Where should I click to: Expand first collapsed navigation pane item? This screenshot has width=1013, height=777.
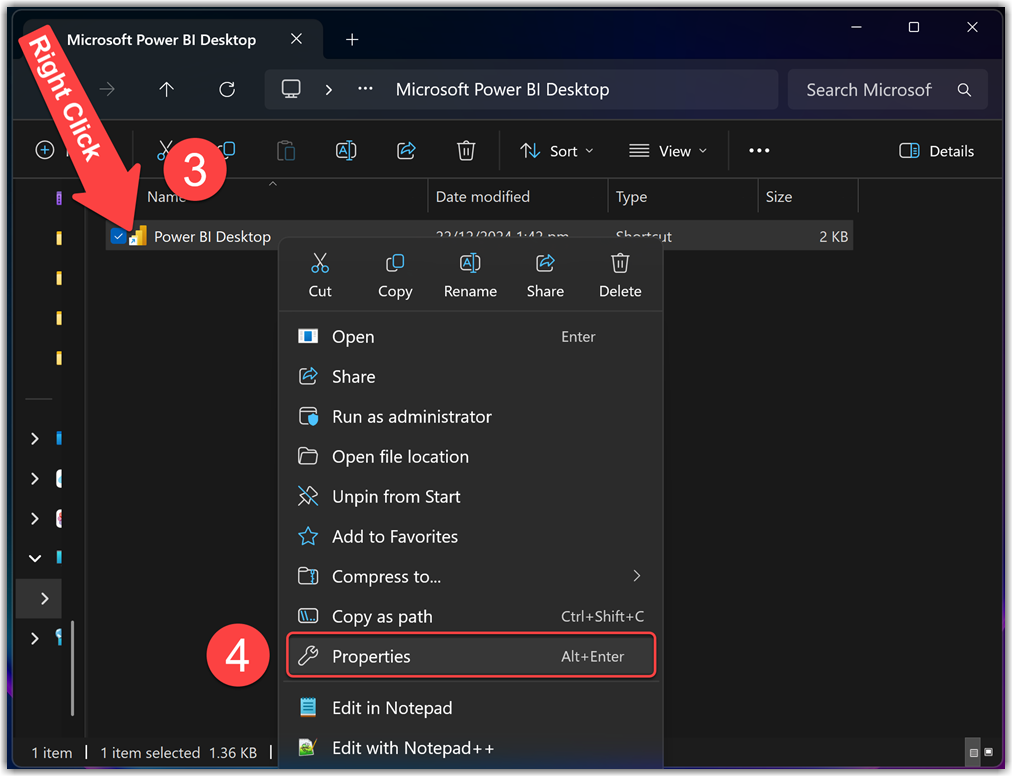(x=35, y=439)
